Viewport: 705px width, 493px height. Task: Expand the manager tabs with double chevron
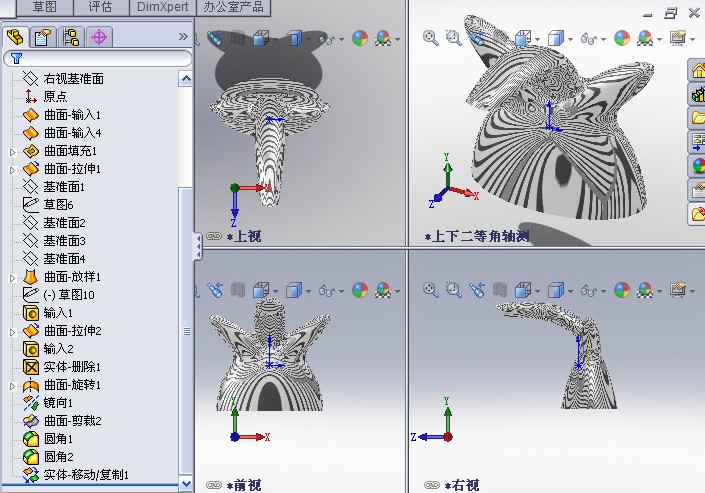point(183,36)
